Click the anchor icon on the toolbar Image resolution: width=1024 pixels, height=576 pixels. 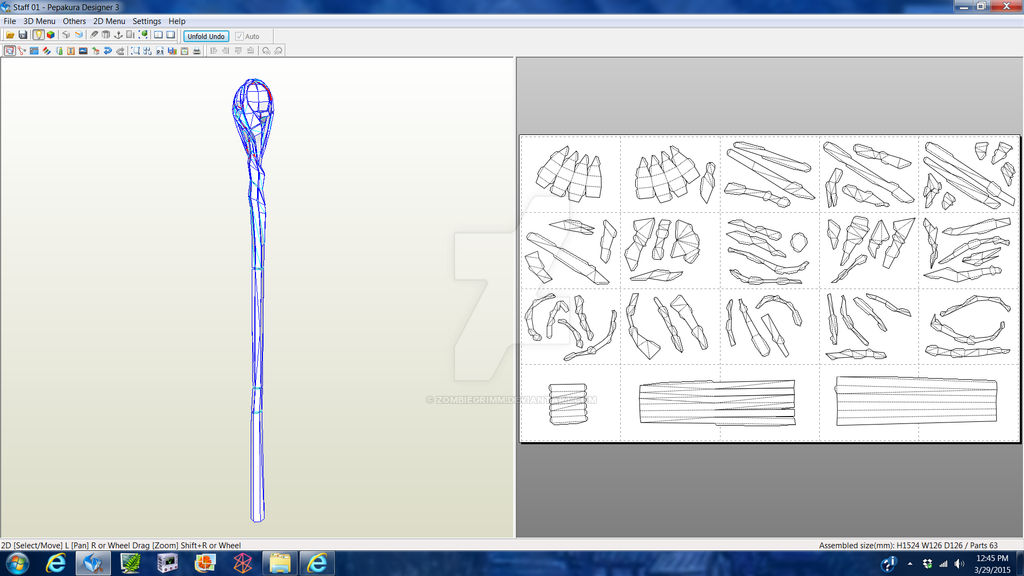pyautogui.click(x=118, y=34)
